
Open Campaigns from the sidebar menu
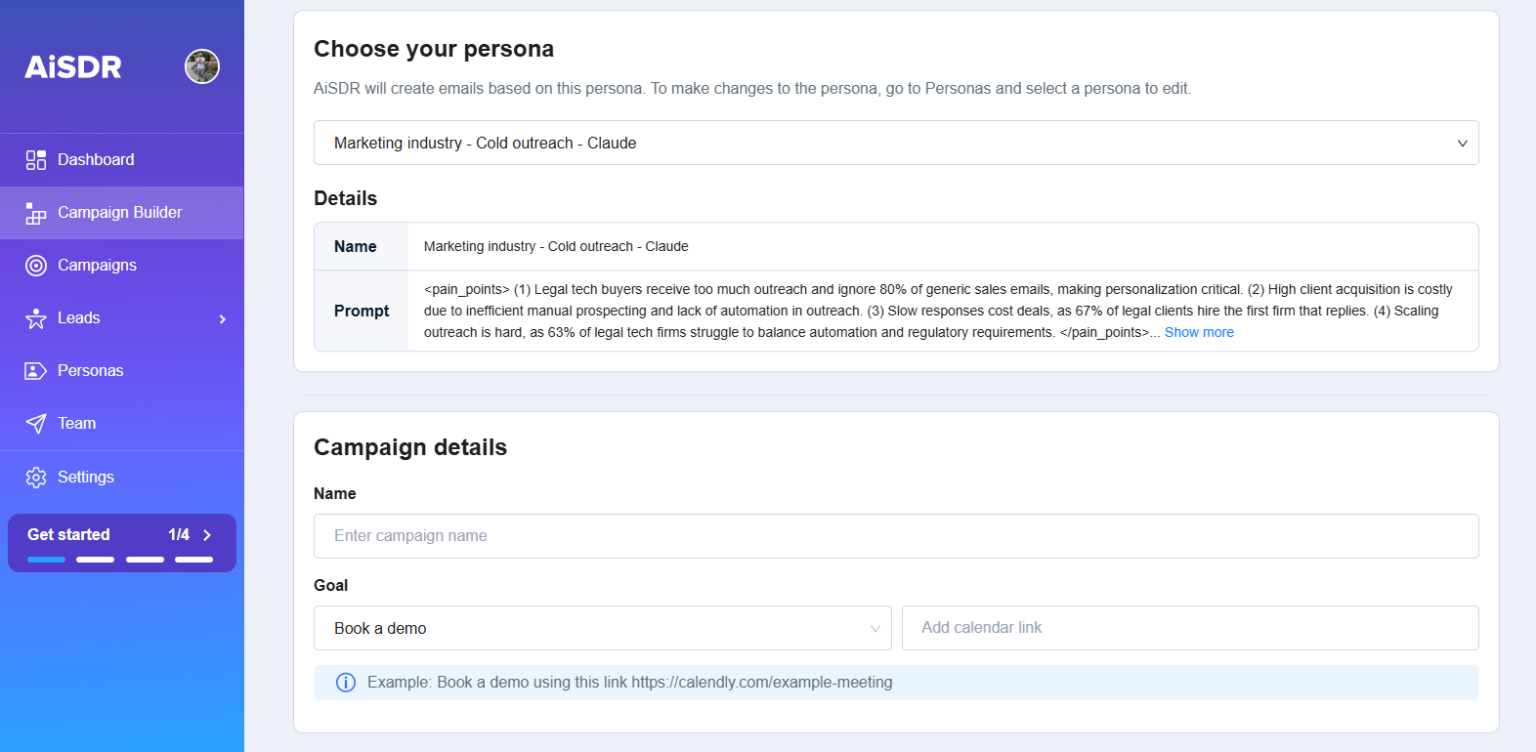(x=97, y=266)
